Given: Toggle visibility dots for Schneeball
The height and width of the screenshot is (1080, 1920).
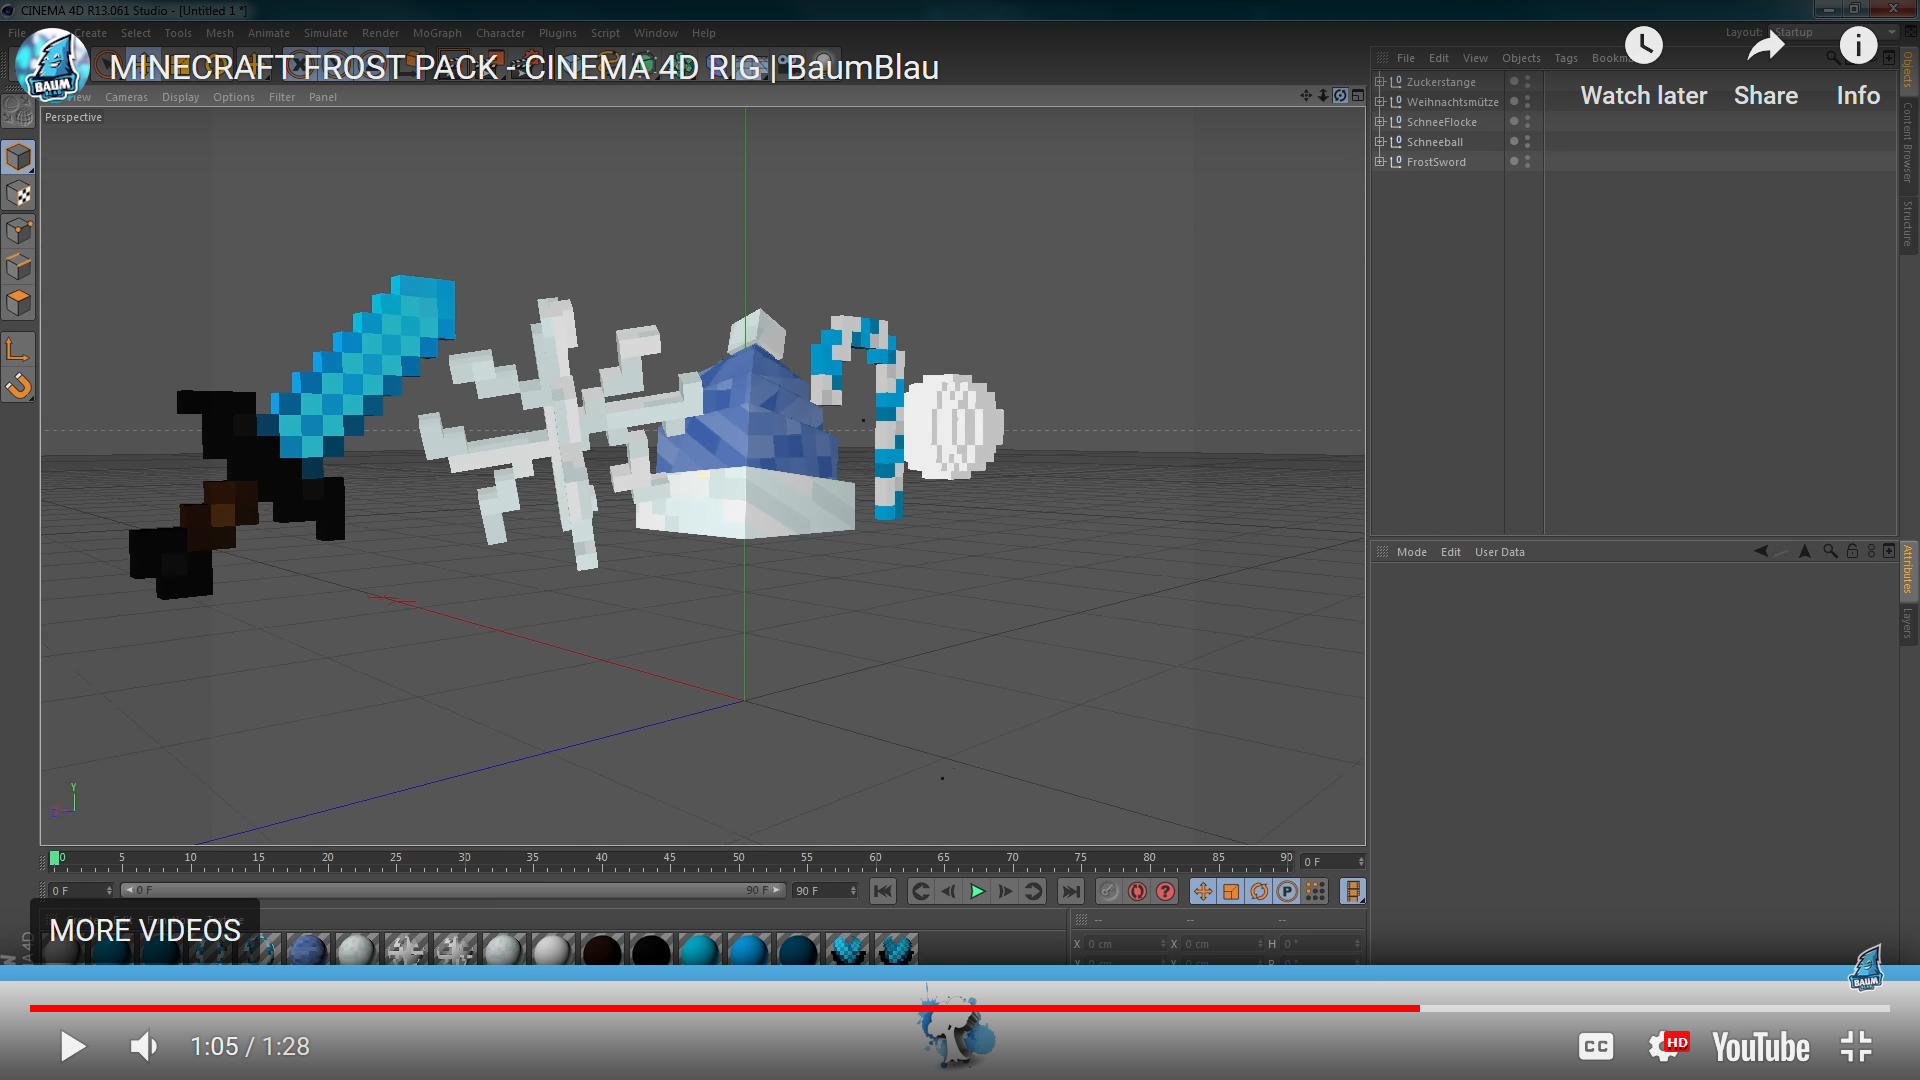Looking at the screenshot, I should pos(1528,142).
